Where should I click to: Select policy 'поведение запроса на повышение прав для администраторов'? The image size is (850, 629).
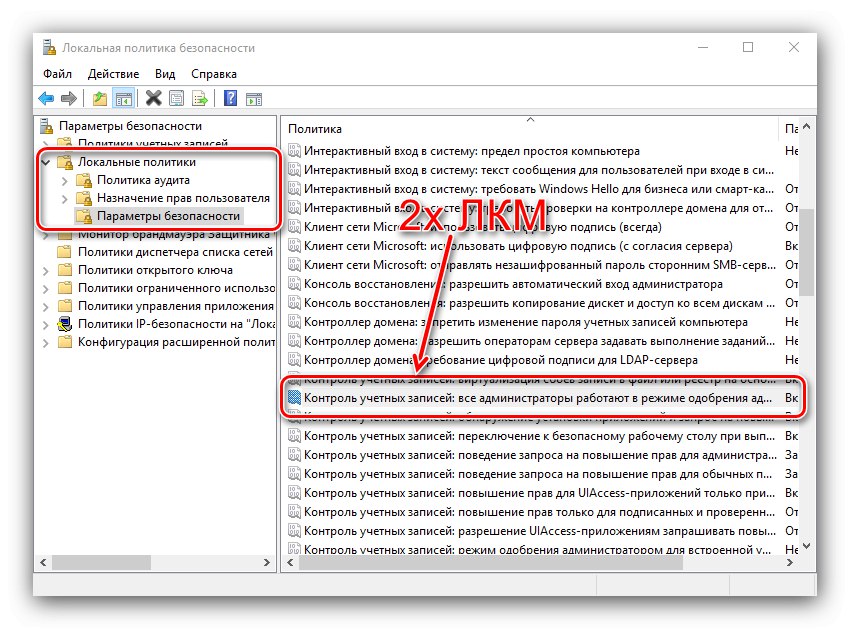(x=540, y=454)
